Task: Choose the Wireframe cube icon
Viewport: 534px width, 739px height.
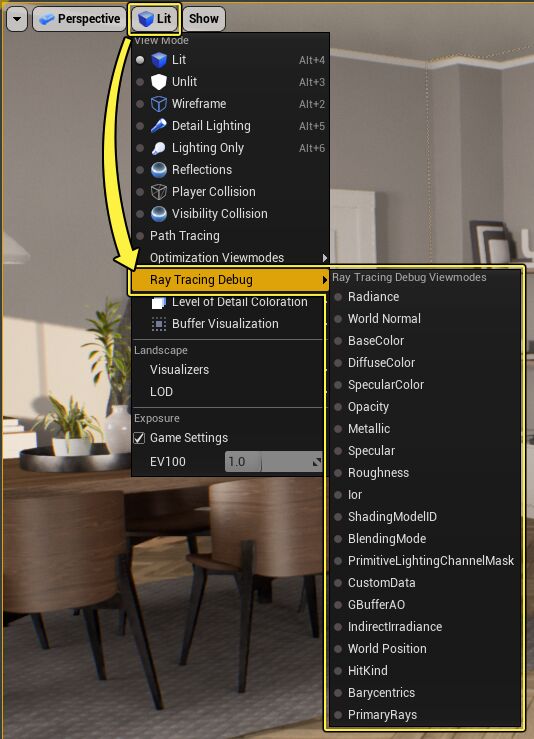Action: pos(159,104)
